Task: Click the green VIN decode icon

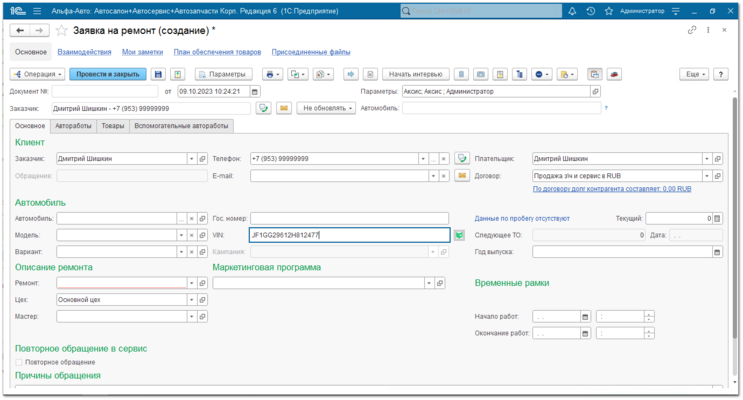Action: [459, 235]
